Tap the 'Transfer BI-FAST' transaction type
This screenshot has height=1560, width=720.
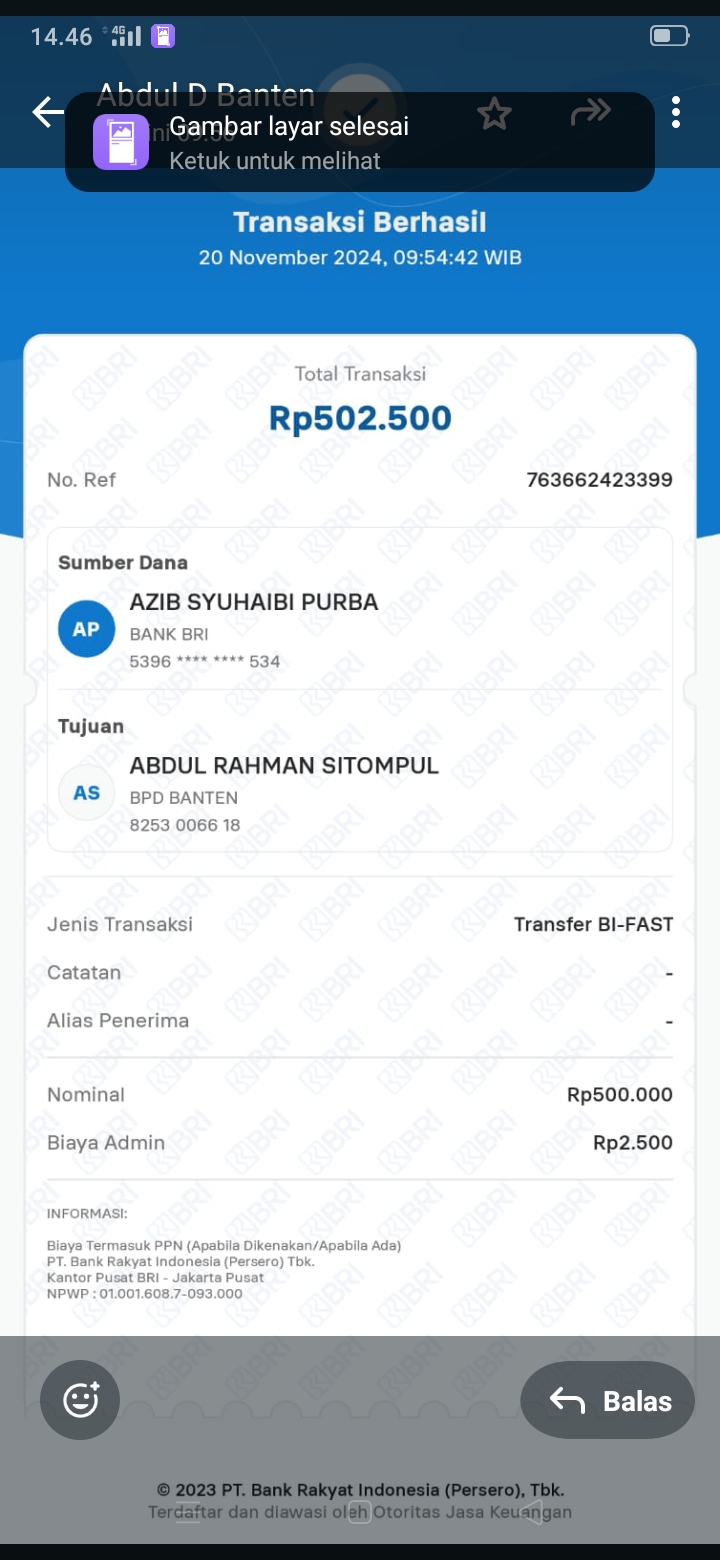coord(593,924)
